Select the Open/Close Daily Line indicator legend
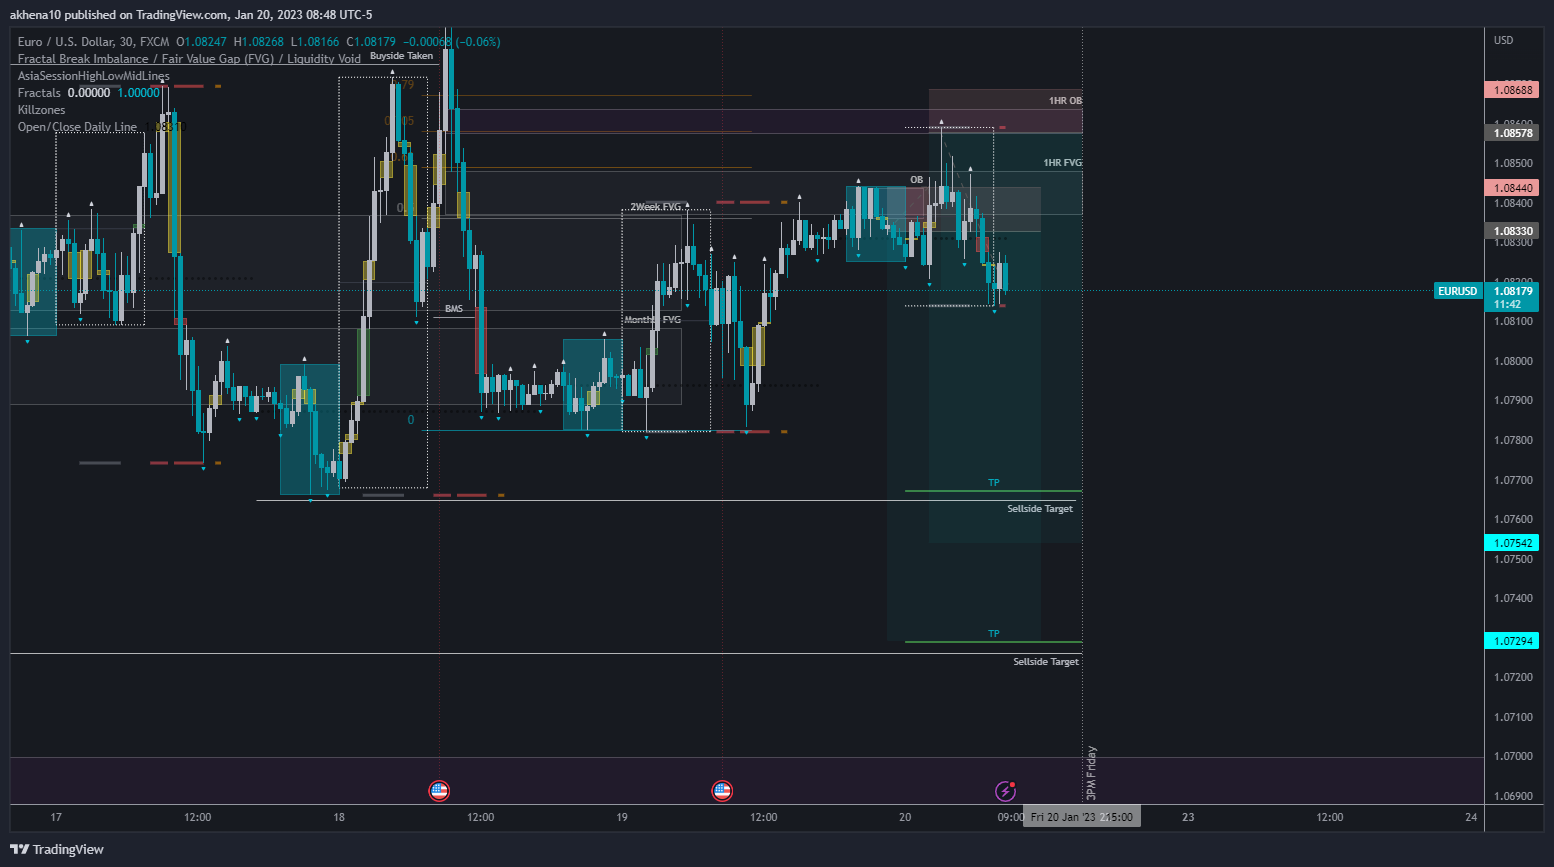Screen dimensions: 1554x867 [x=77, y=127]
